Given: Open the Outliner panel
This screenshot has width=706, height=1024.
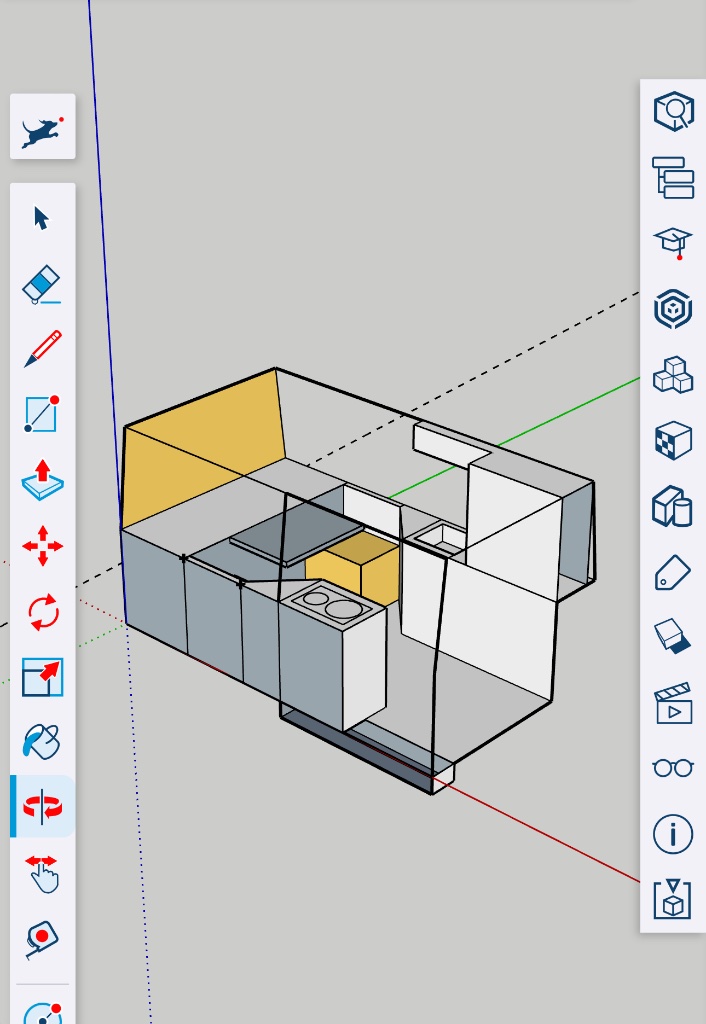Looking at the screenshot, I should [x=673, y=176].
